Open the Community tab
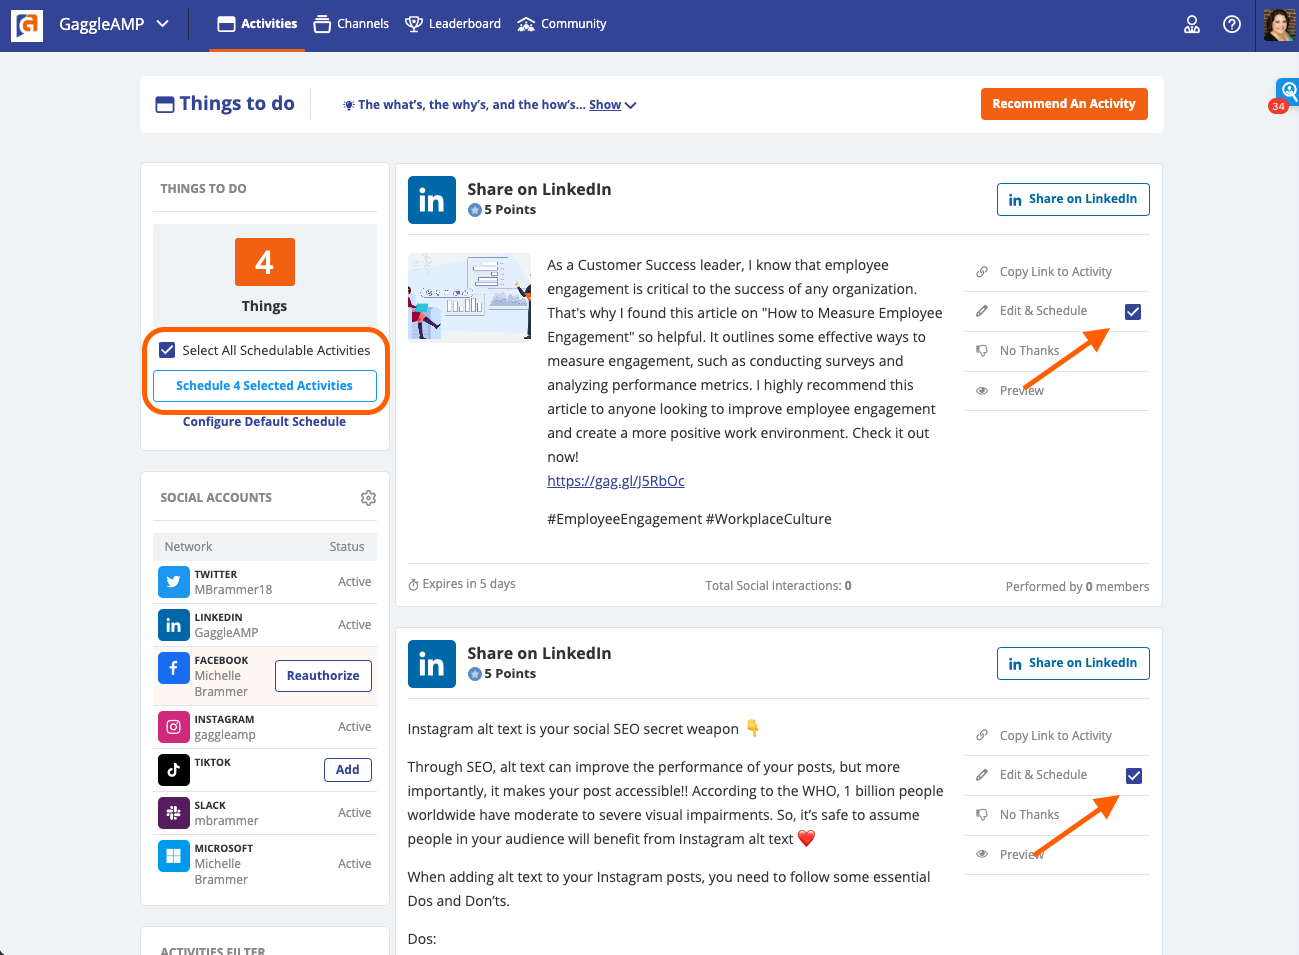The height and width of the screenshot is (955, 1299). [562, 24]
